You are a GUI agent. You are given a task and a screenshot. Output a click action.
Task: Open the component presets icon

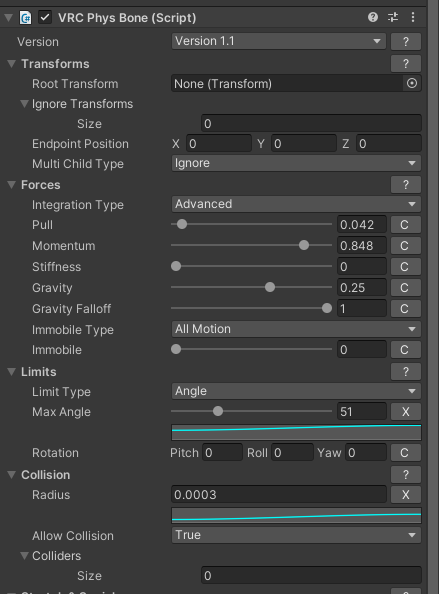tap(393, 17)
